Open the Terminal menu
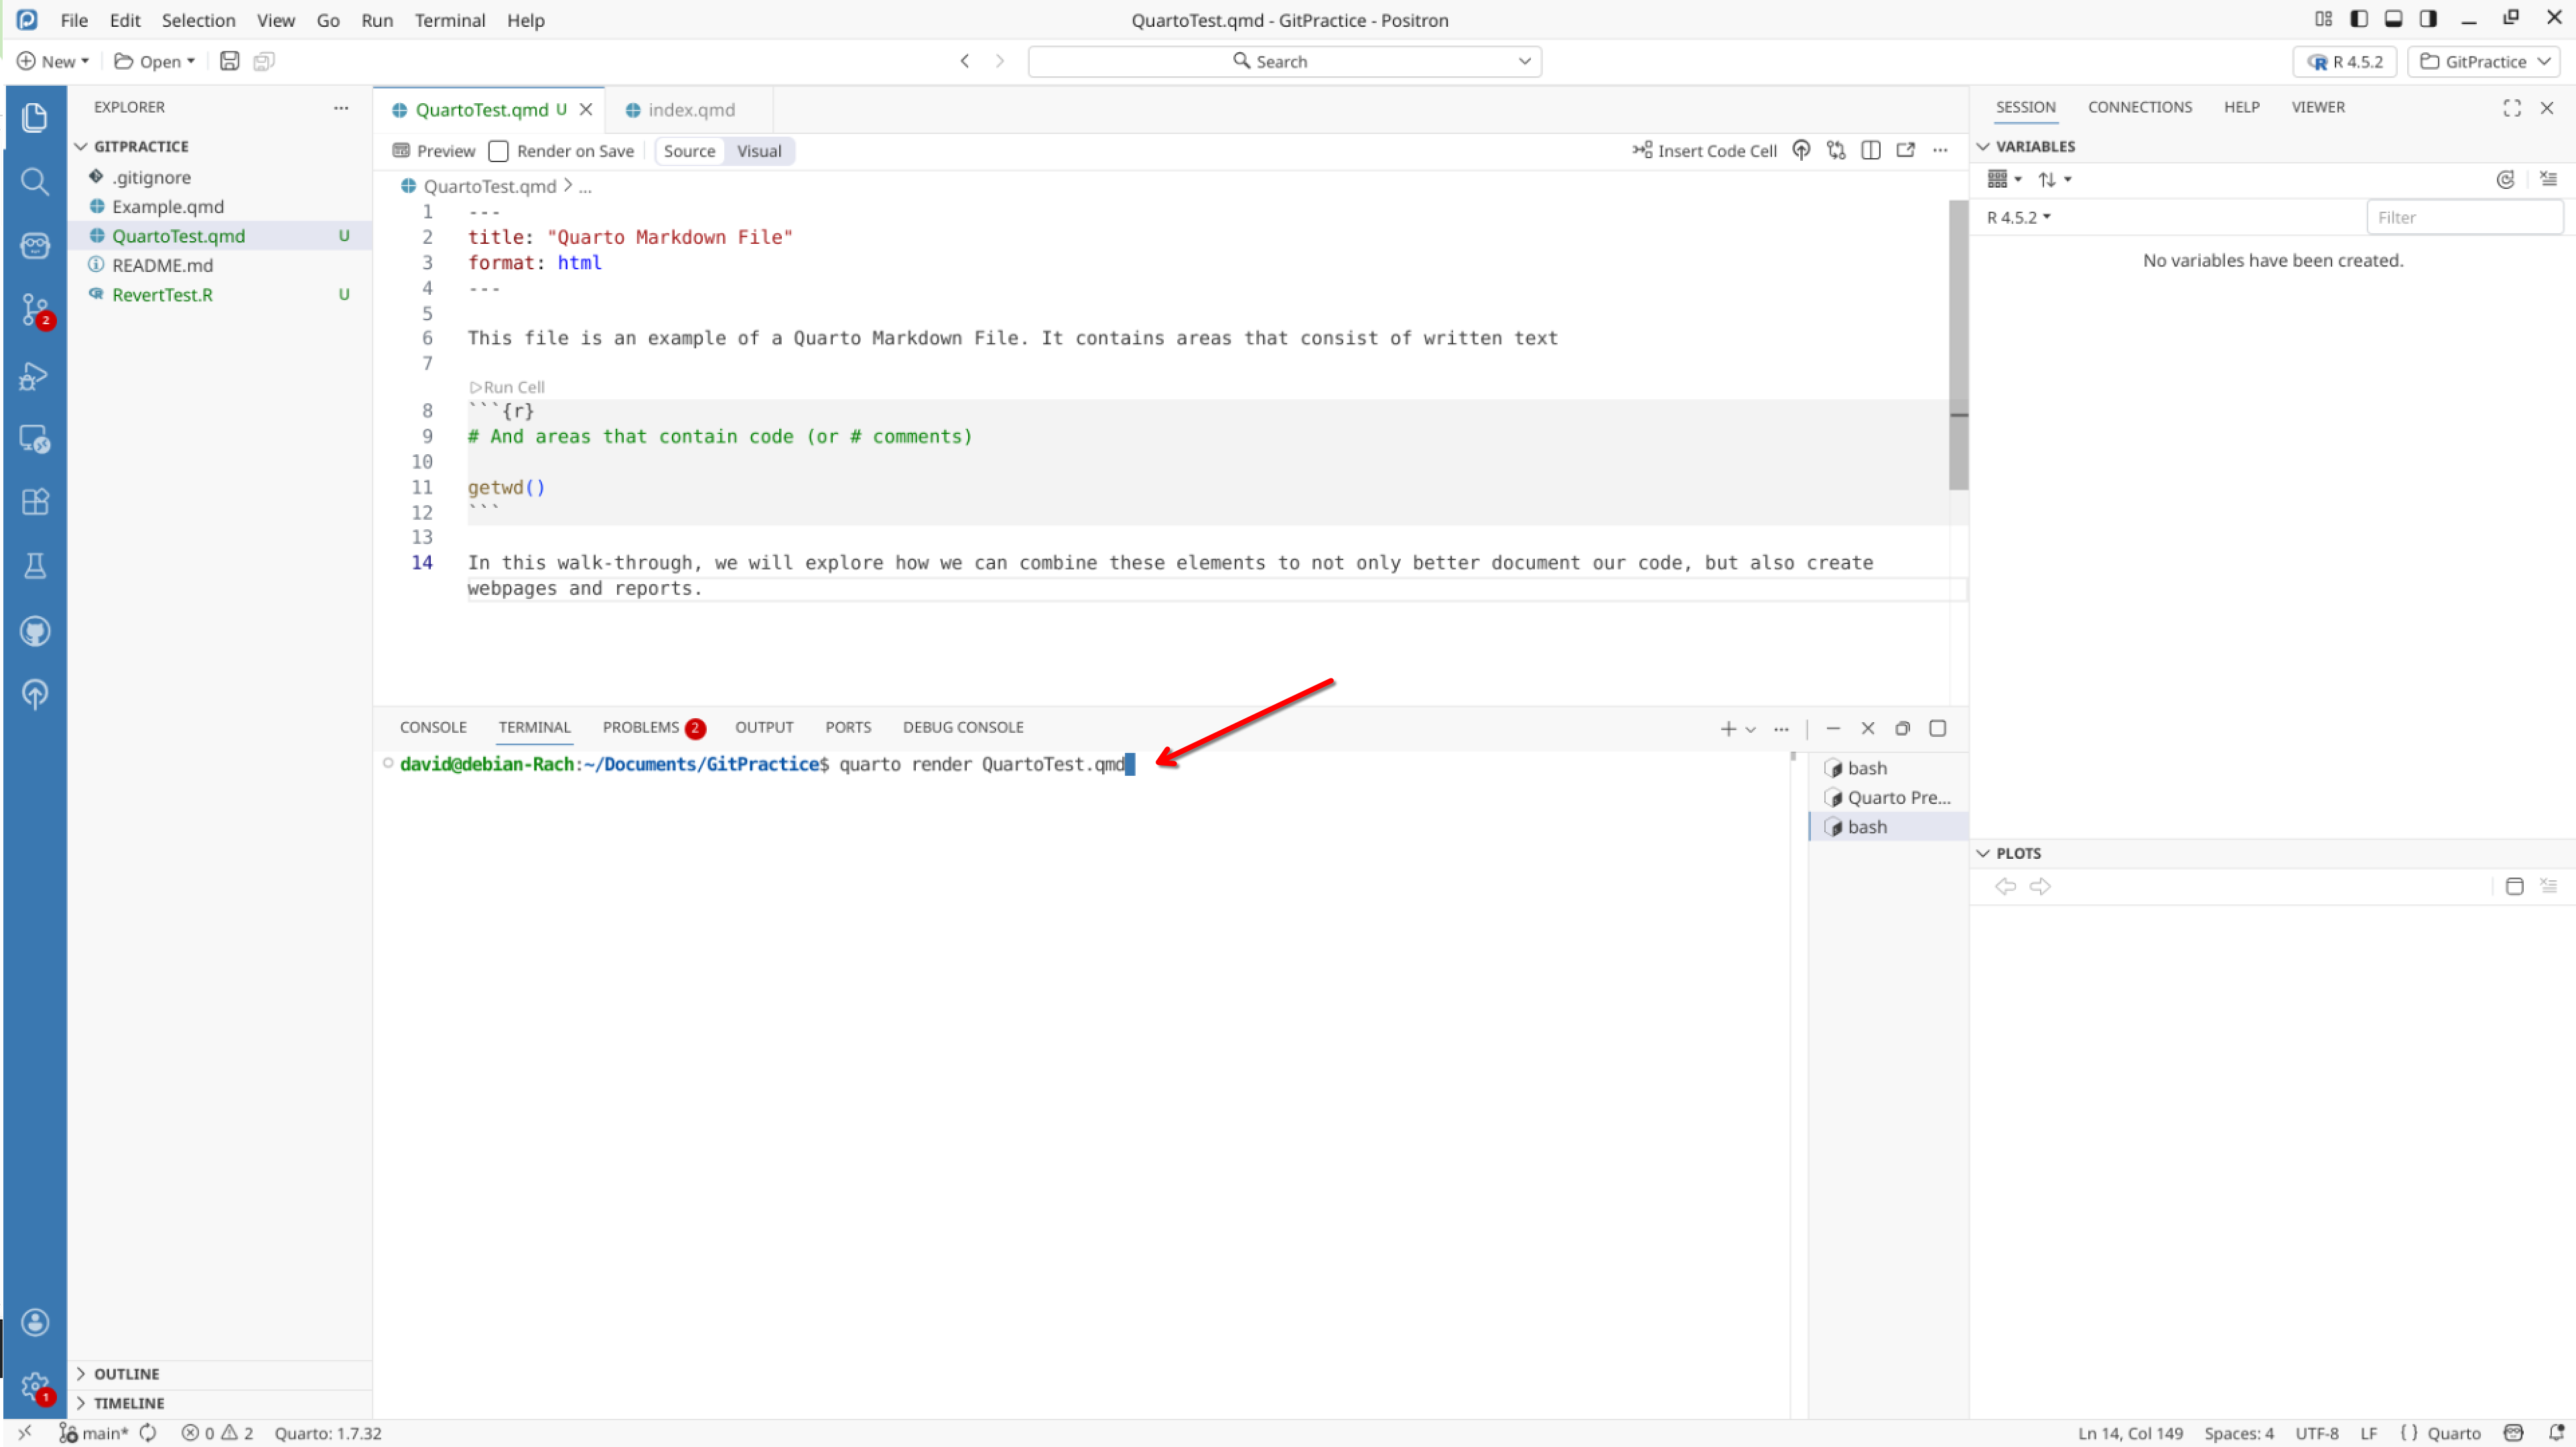Viewport: 2576px width, 1447px height. coord(449,20)
